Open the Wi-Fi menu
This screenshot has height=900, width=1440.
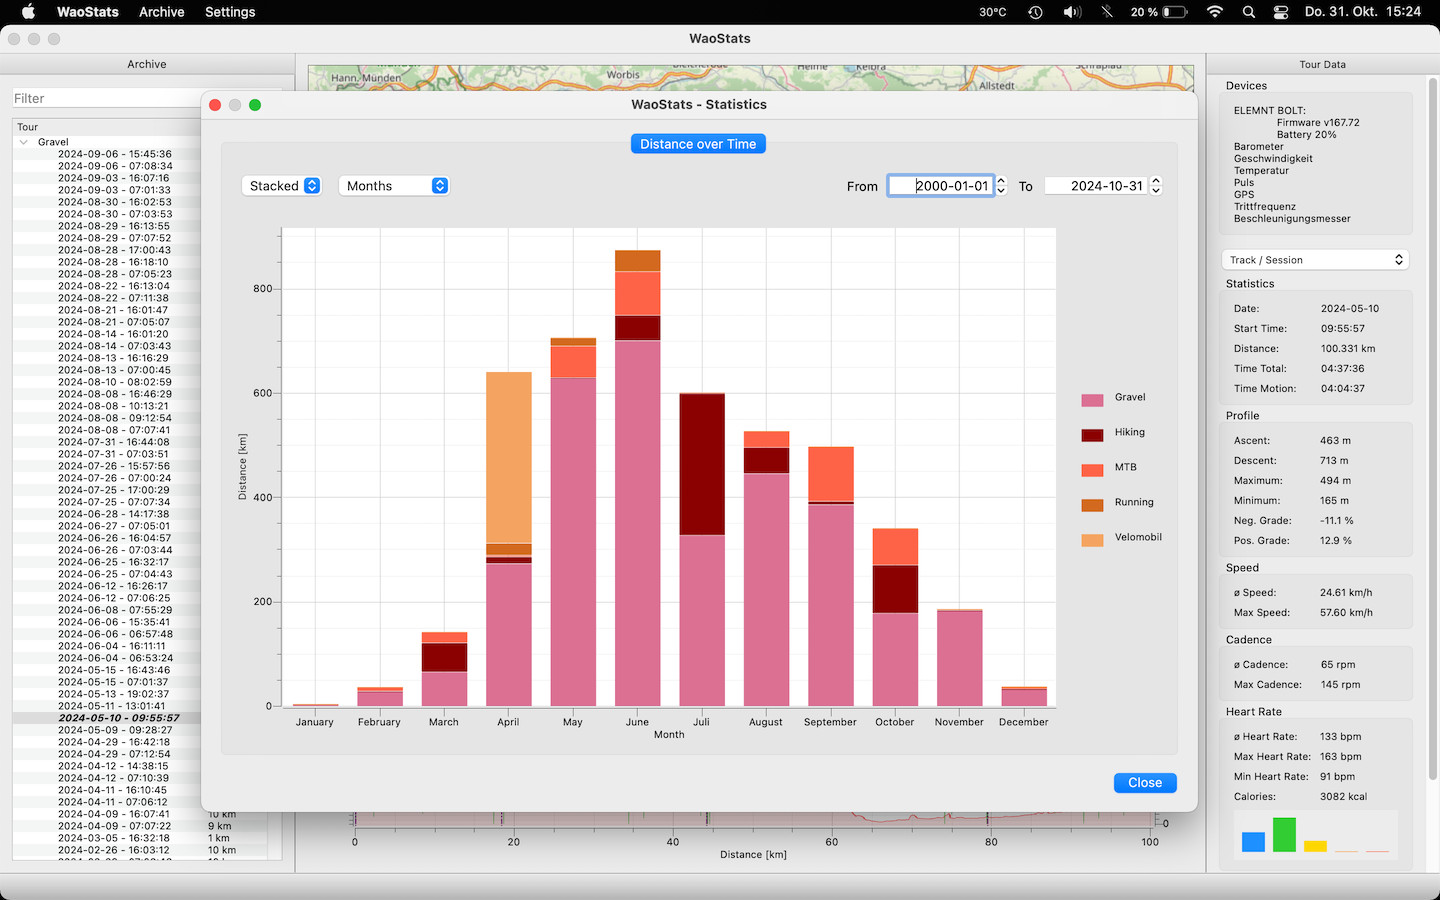(1215, 12)
